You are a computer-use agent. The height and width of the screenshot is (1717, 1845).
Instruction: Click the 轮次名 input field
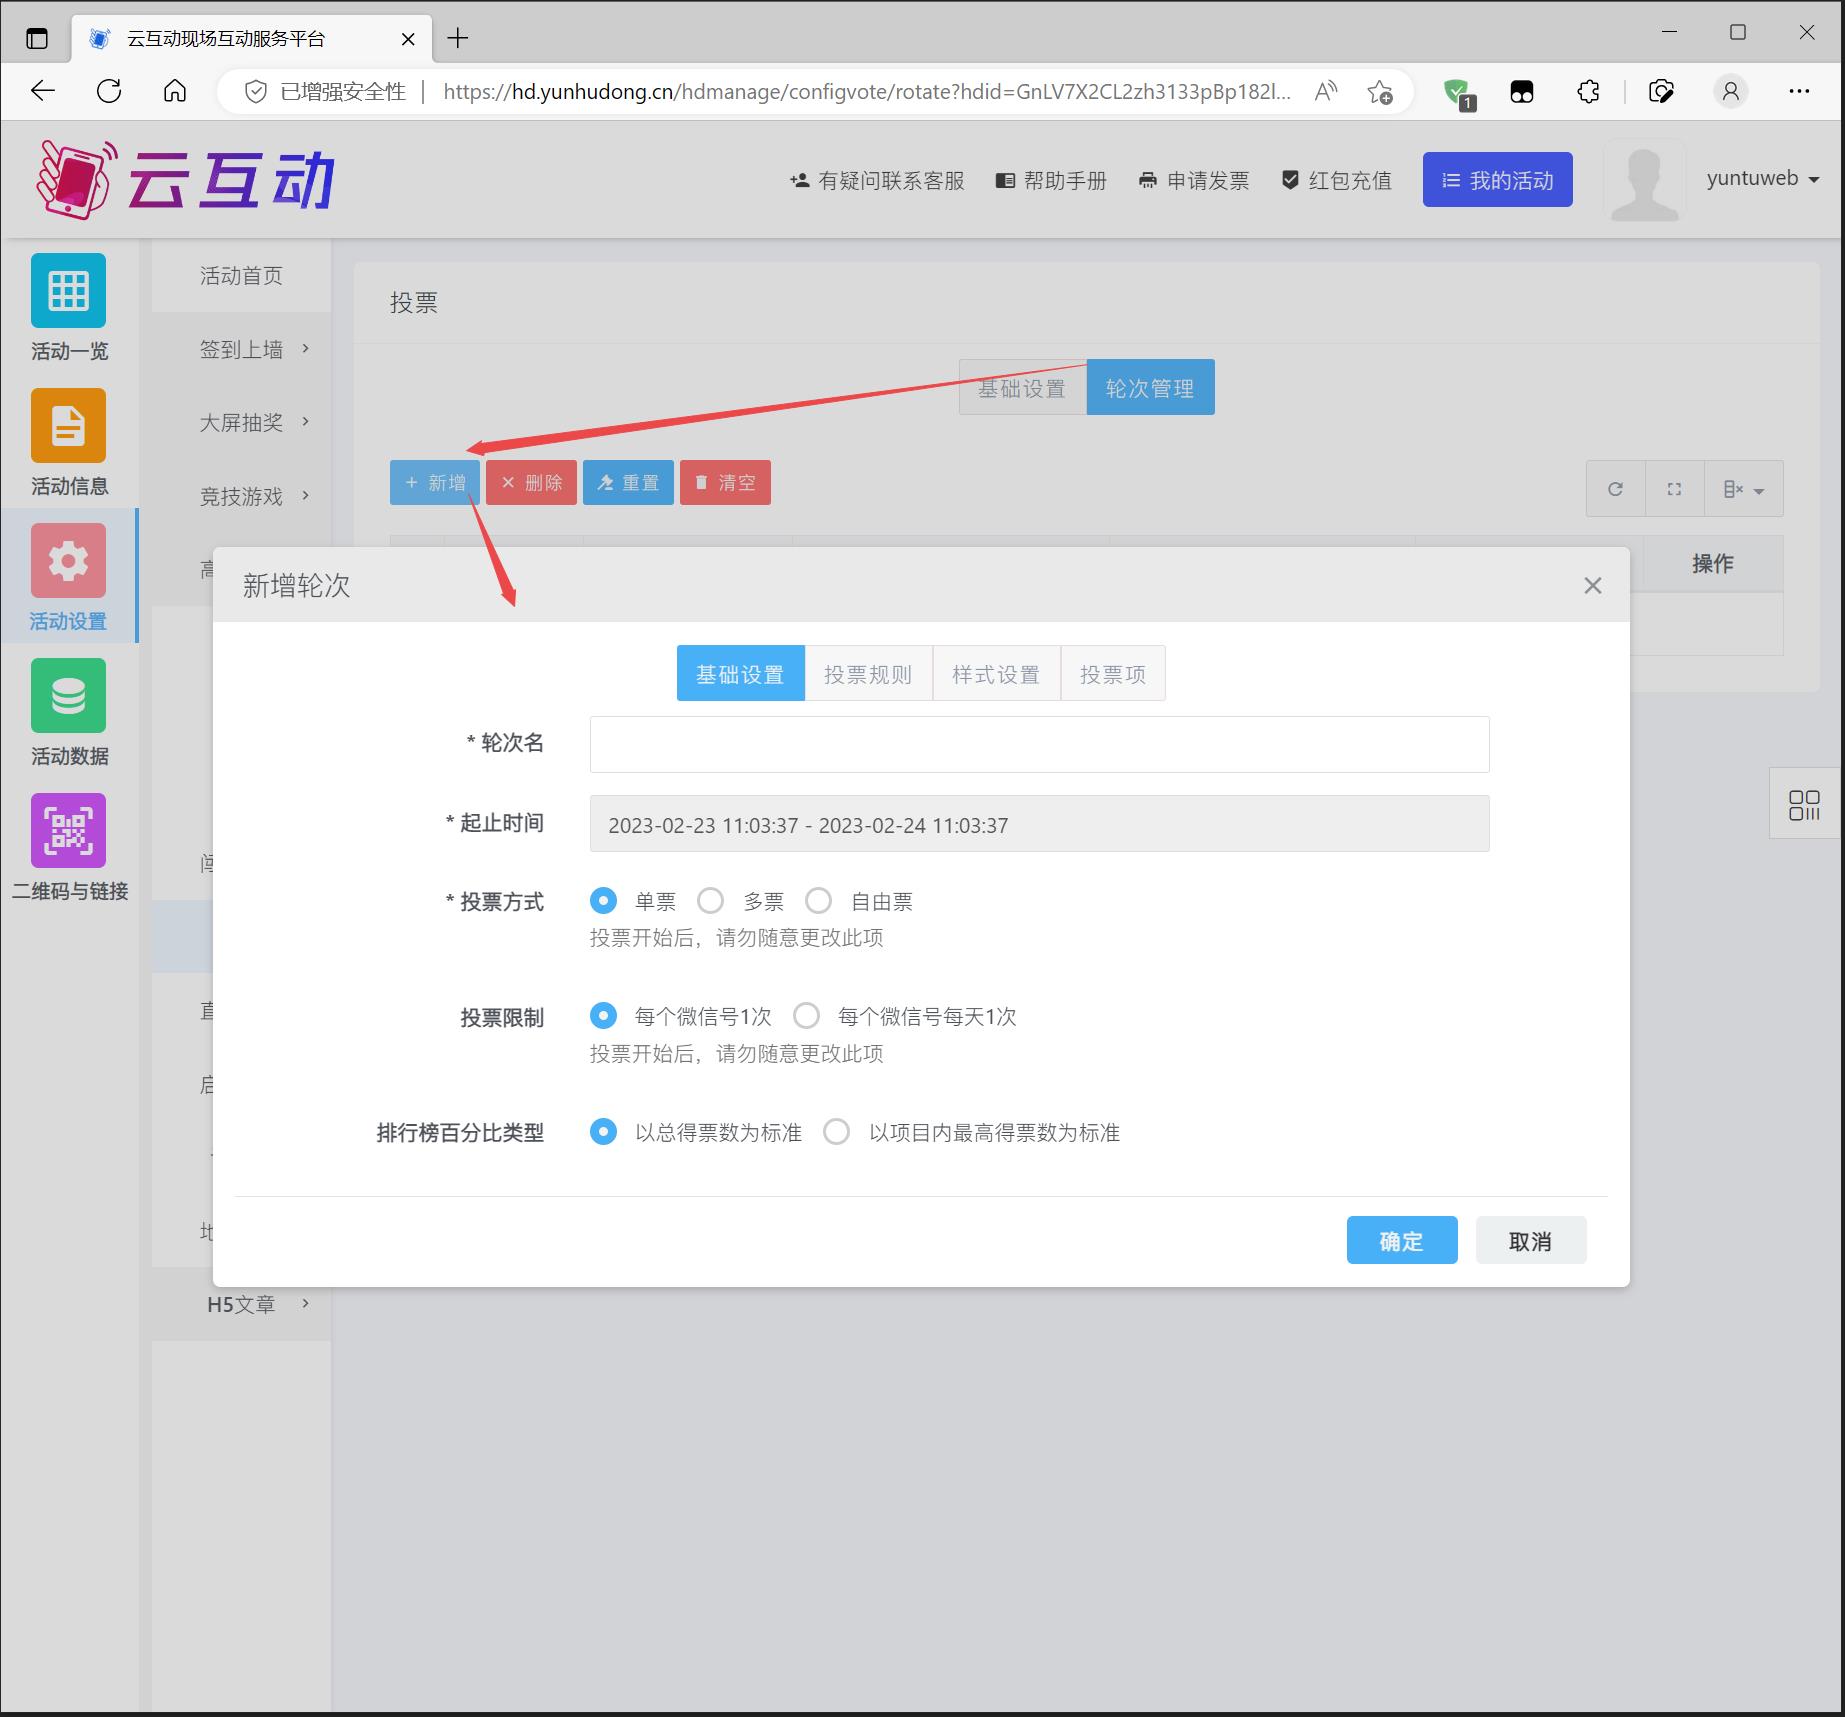1039,744
